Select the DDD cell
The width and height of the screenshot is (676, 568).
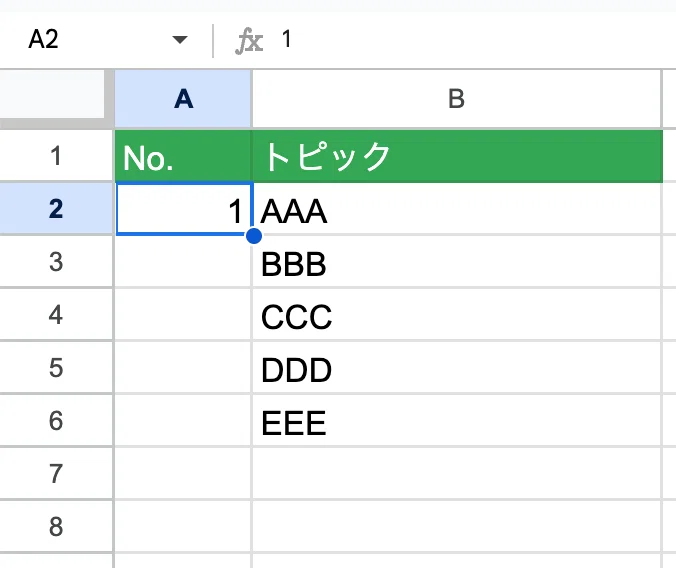(x=457, y=368)
